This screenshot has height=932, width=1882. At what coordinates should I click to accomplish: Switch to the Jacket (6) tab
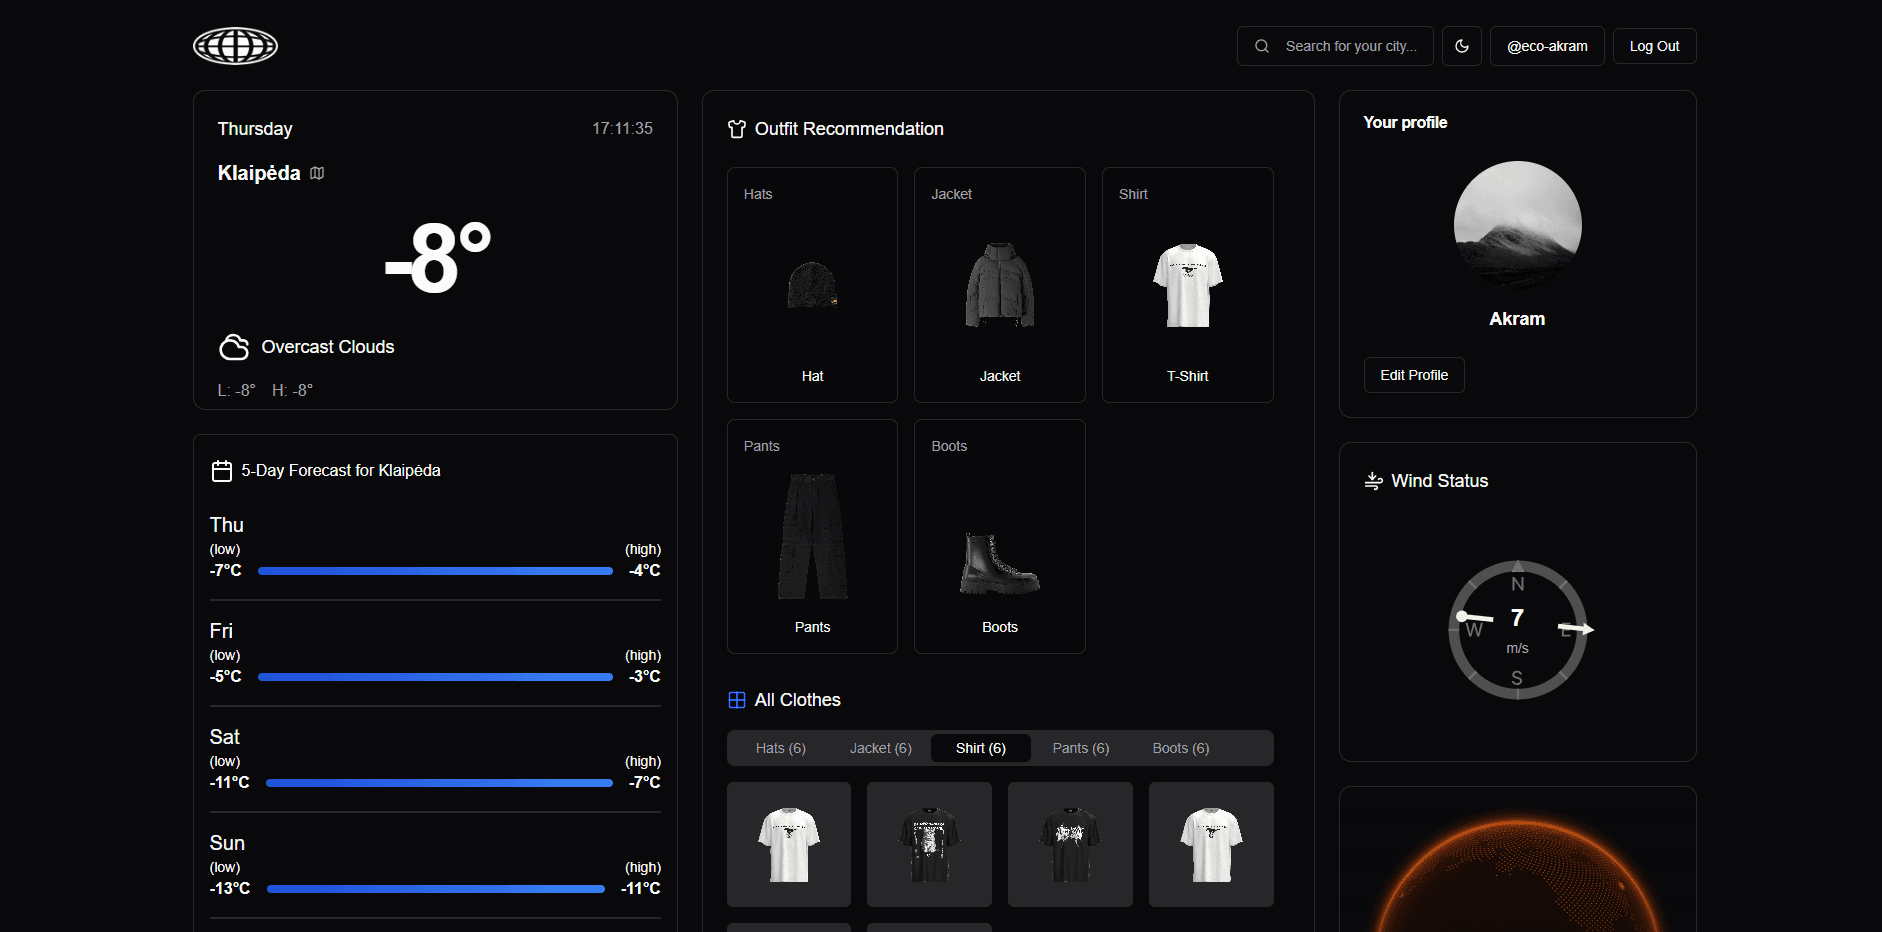(881, 748)
